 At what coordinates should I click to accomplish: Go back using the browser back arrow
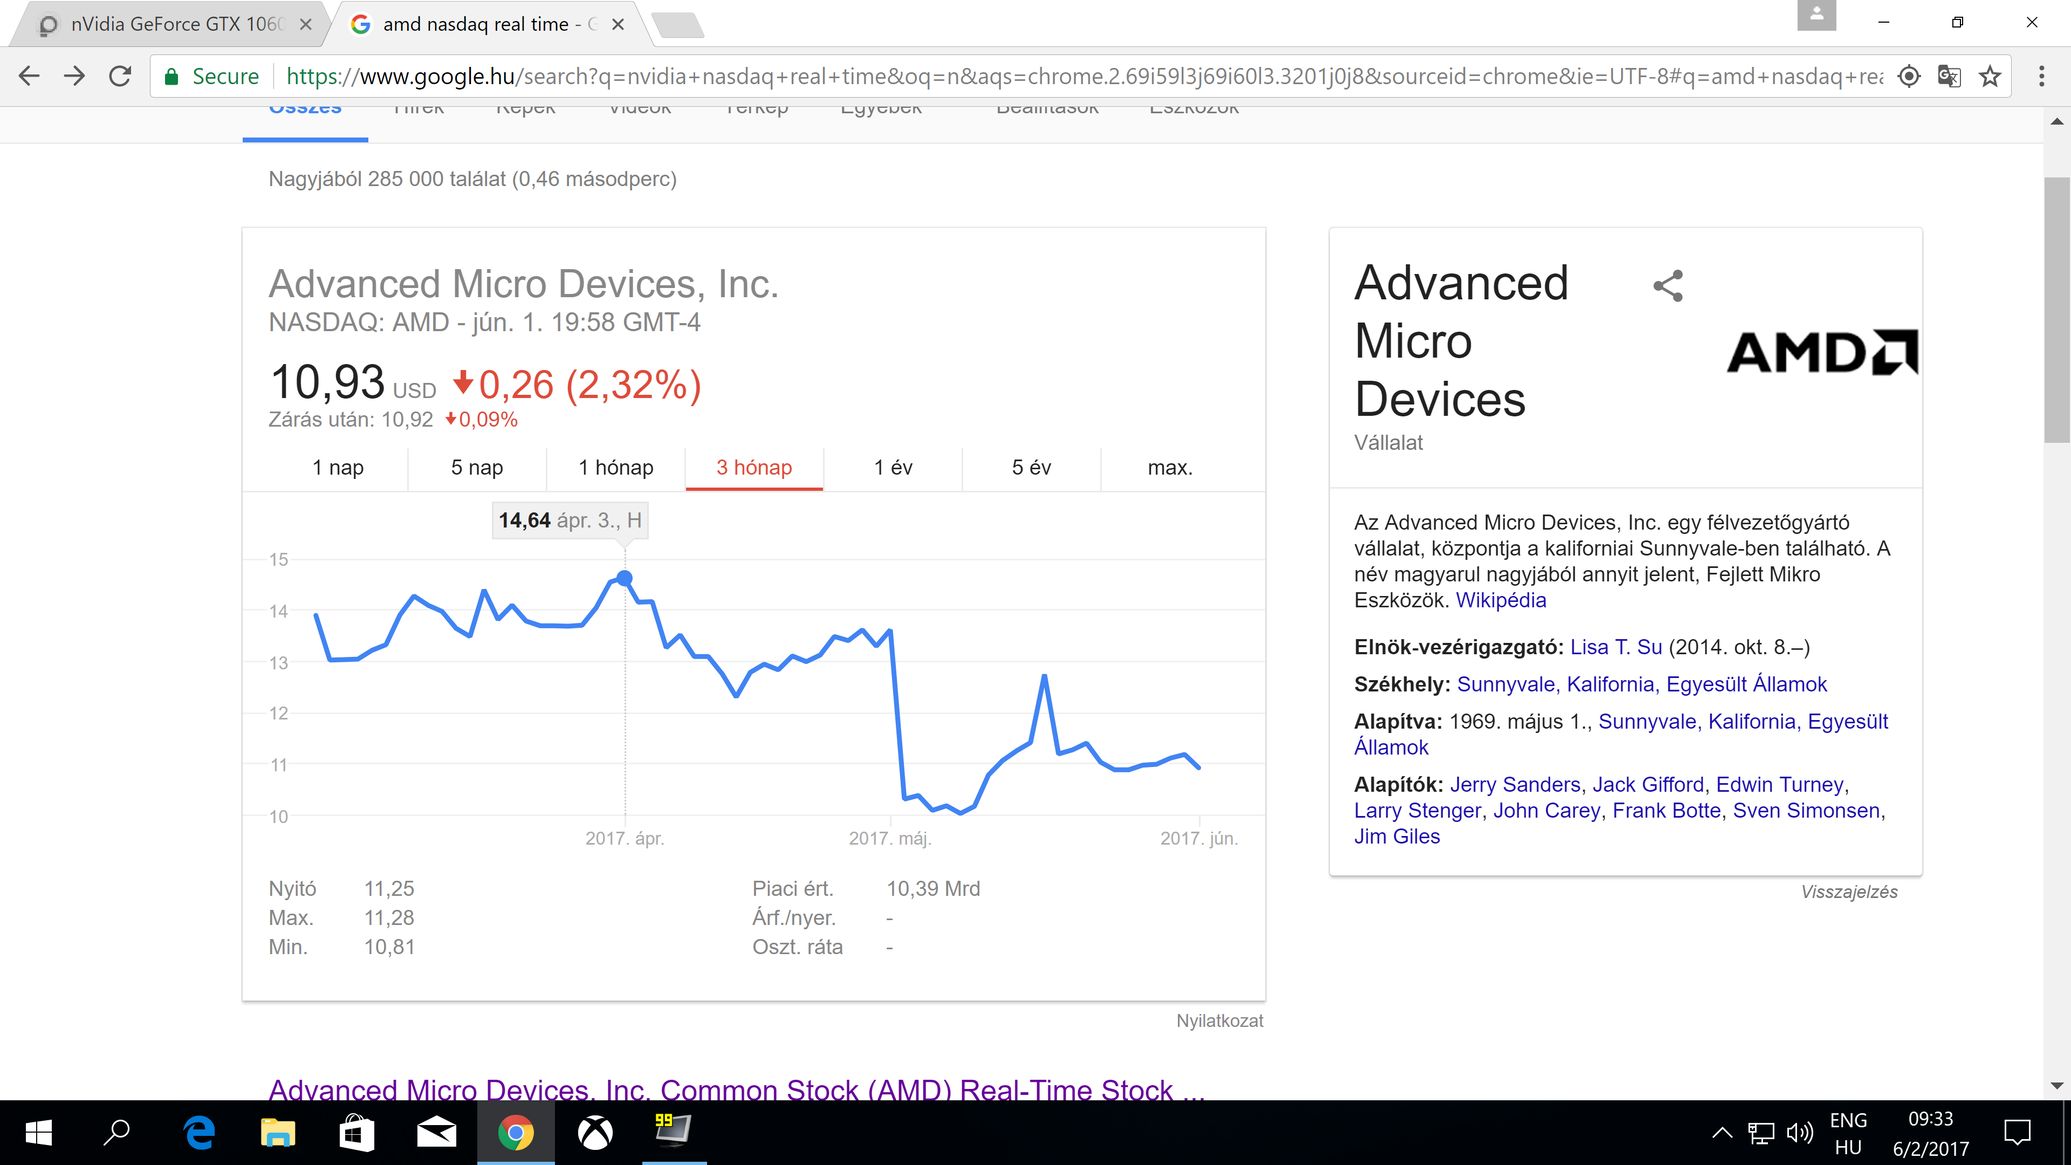pos(29,76)
